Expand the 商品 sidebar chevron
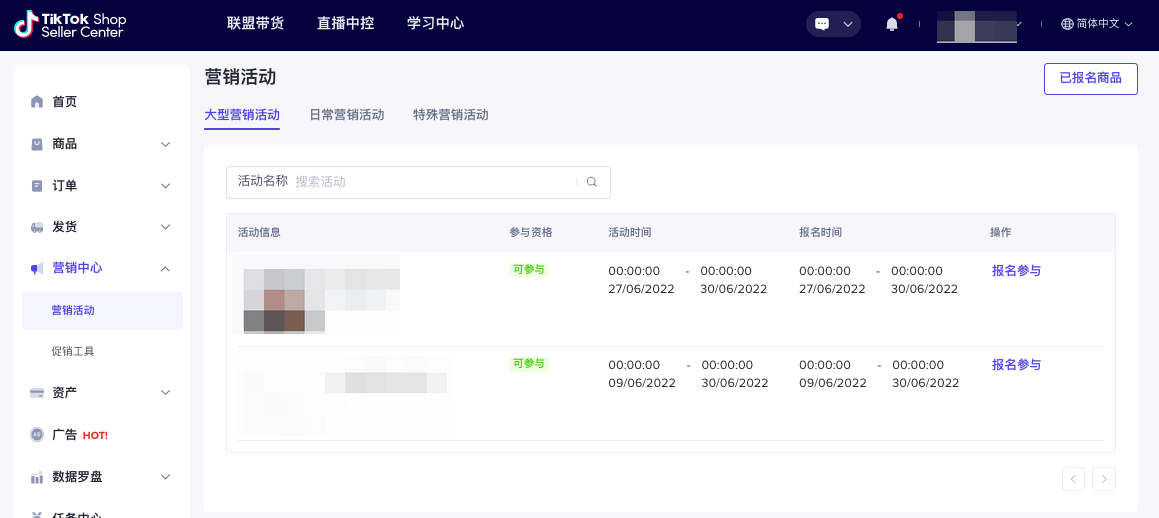This screenshot has width=1159, height=518. click(x=166, y=144)
